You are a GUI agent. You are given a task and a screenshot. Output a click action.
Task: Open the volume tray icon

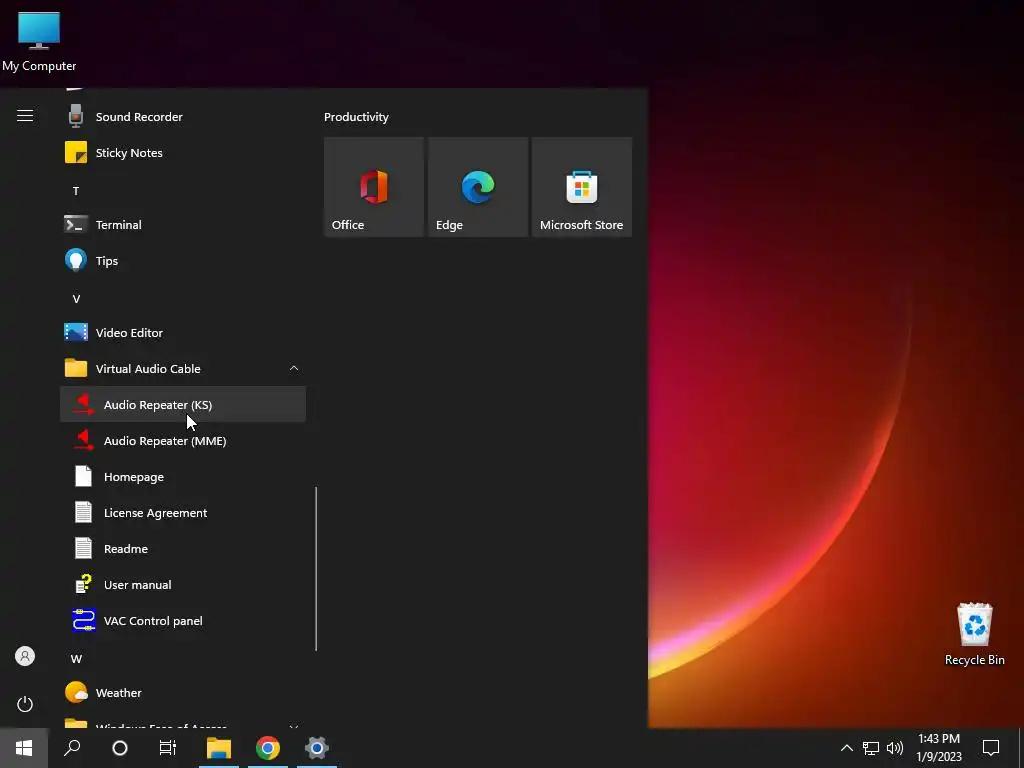coord(895,748)
